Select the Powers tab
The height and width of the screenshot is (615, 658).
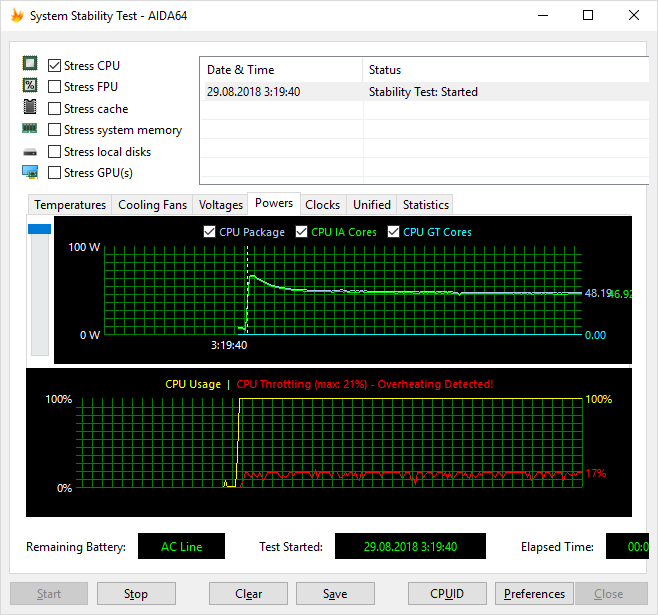[274, 203]
